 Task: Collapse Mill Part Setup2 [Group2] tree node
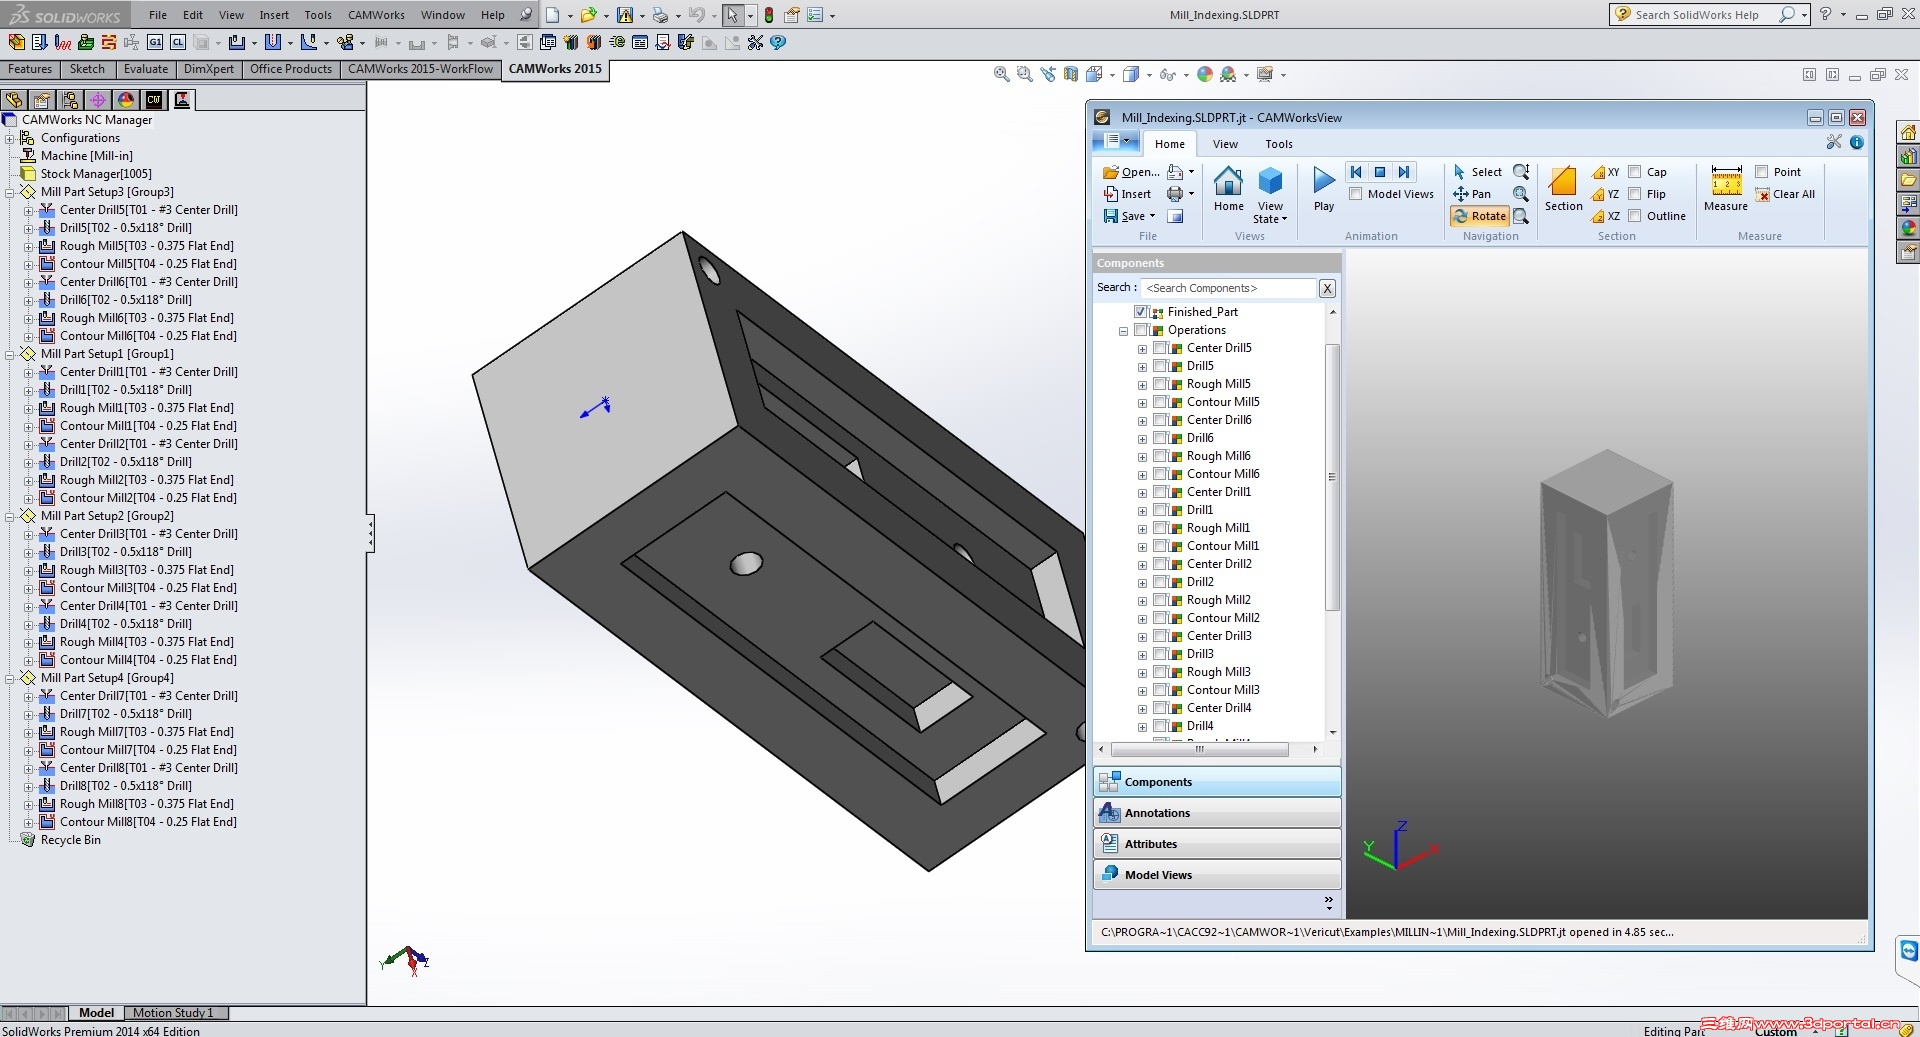10,516
